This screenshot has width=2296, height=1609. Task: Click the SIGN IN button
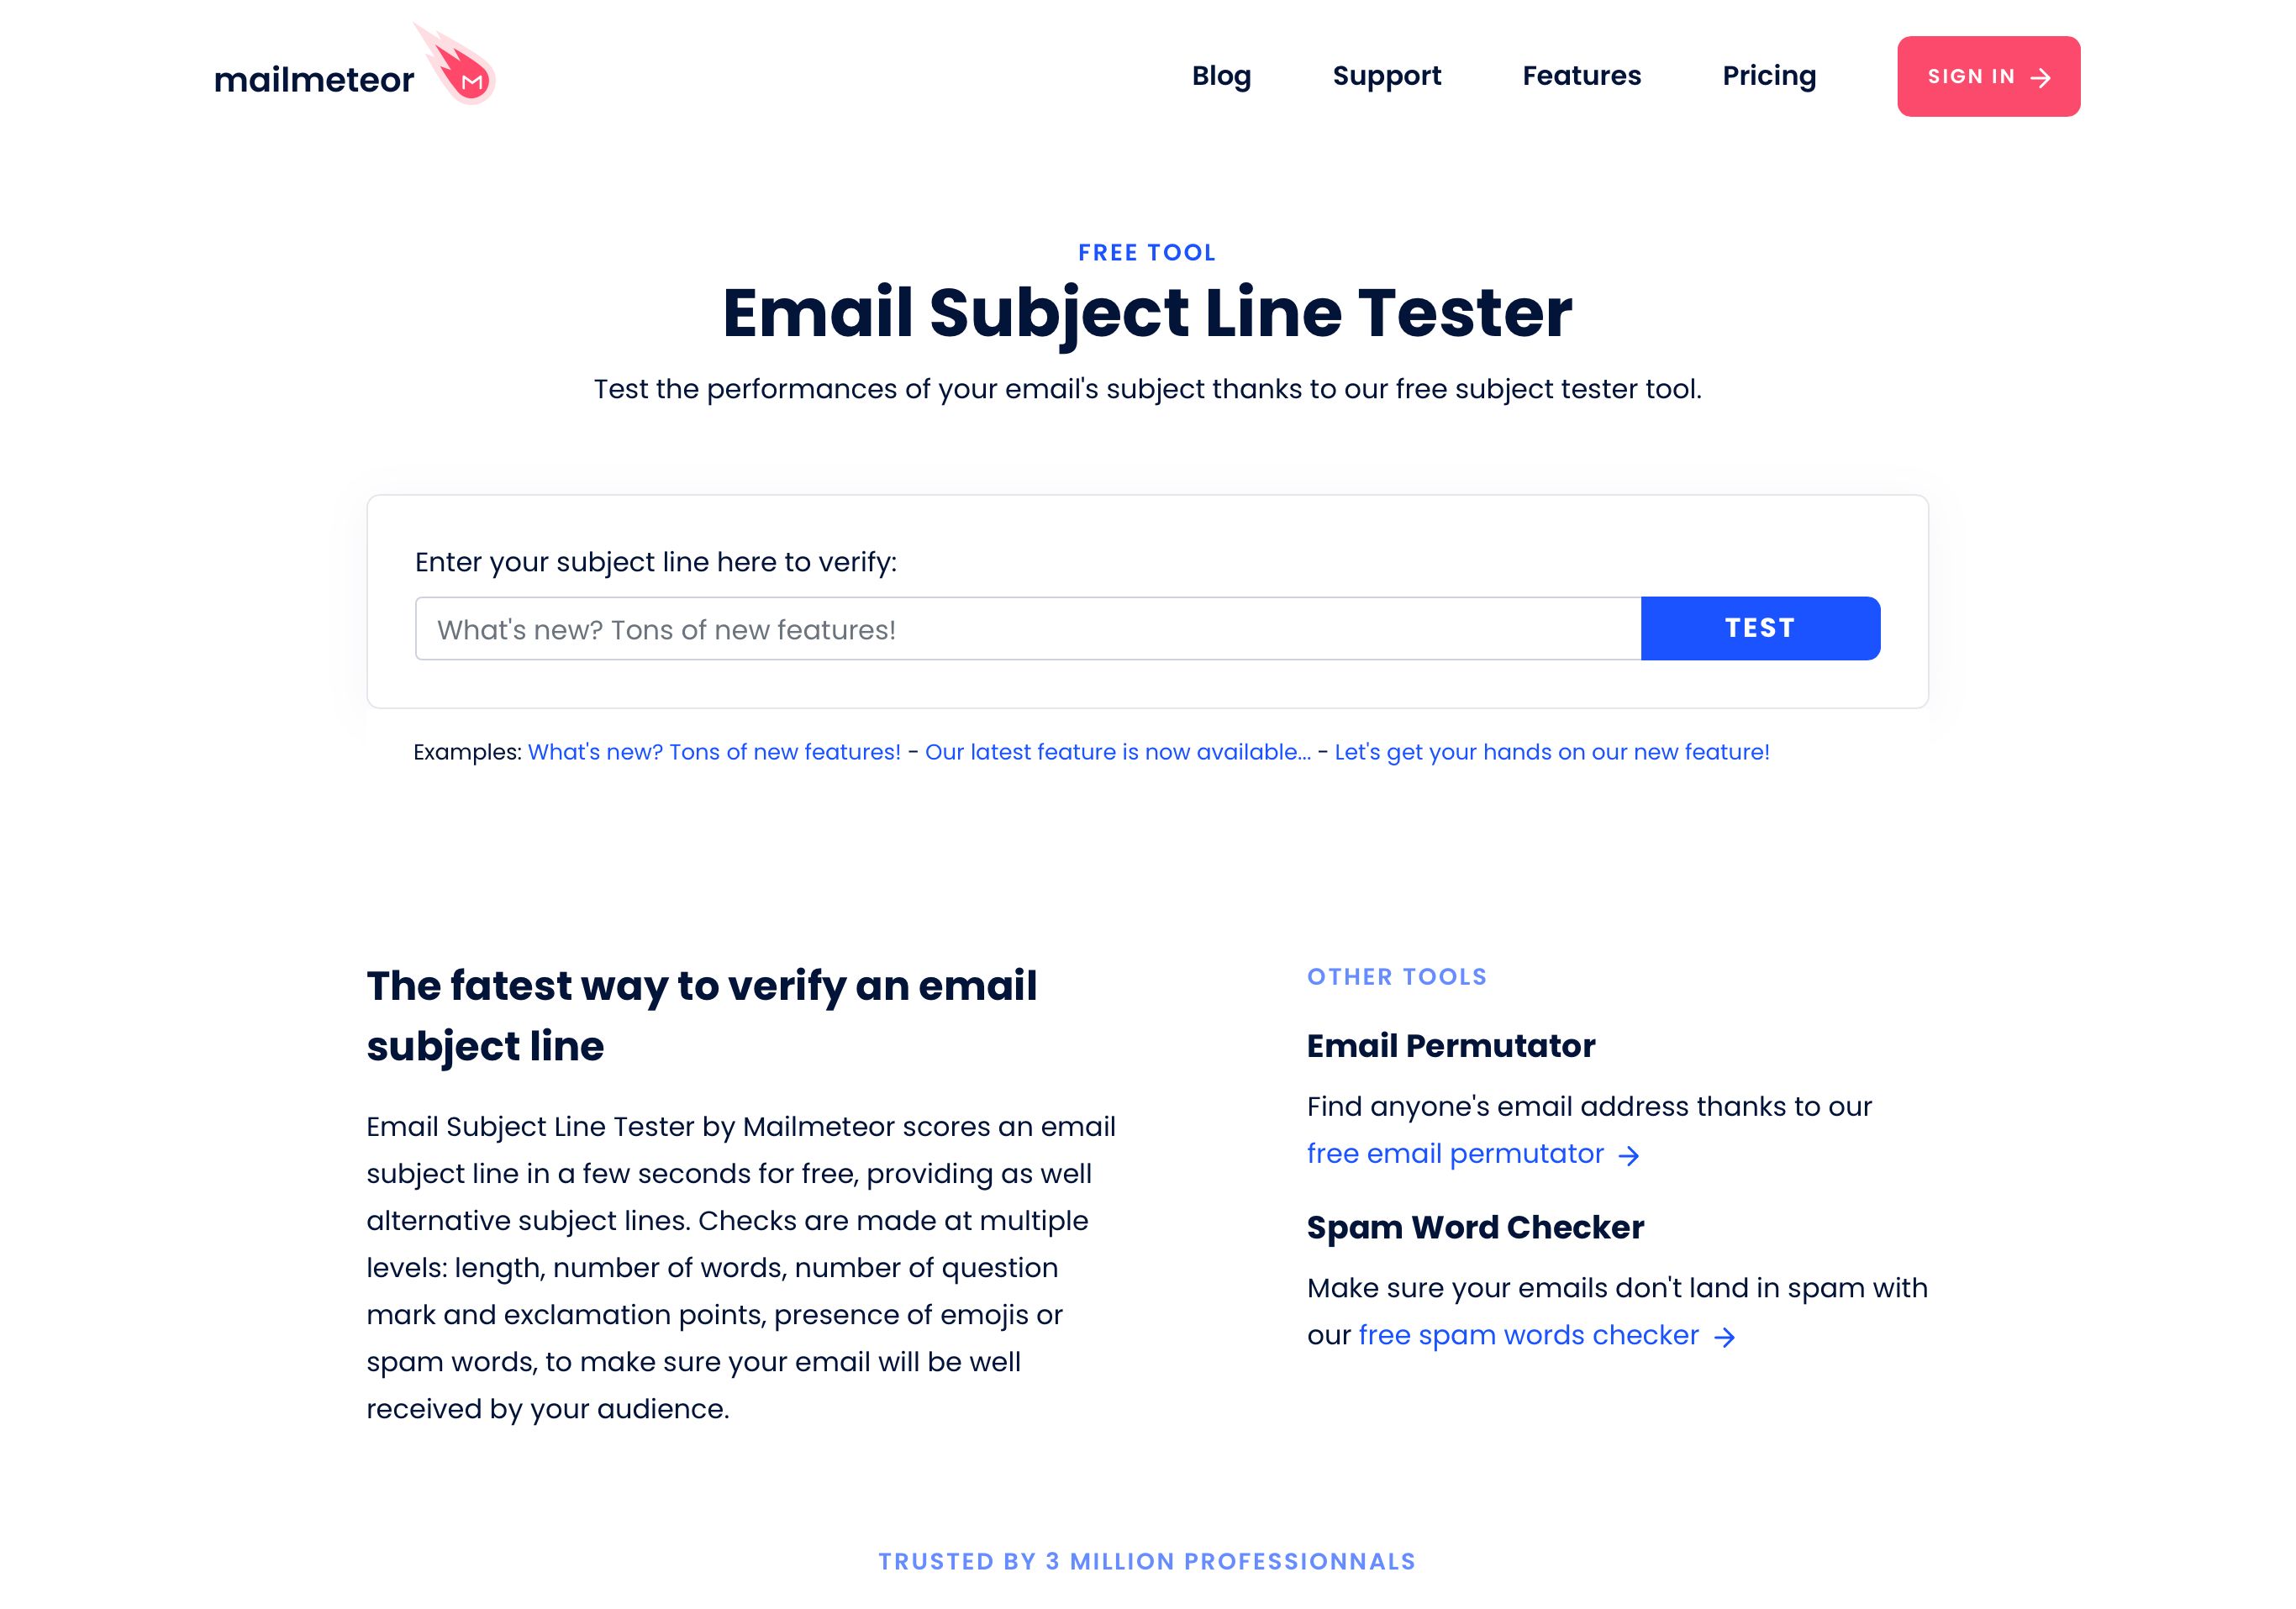(1989, 76)
